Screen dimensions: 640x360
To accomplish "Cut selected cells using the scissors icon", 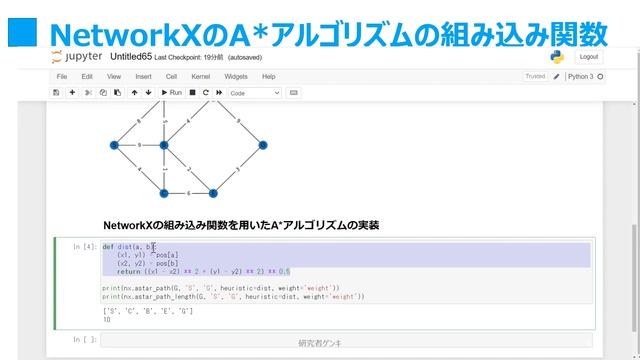I will [x=88, y=93].
